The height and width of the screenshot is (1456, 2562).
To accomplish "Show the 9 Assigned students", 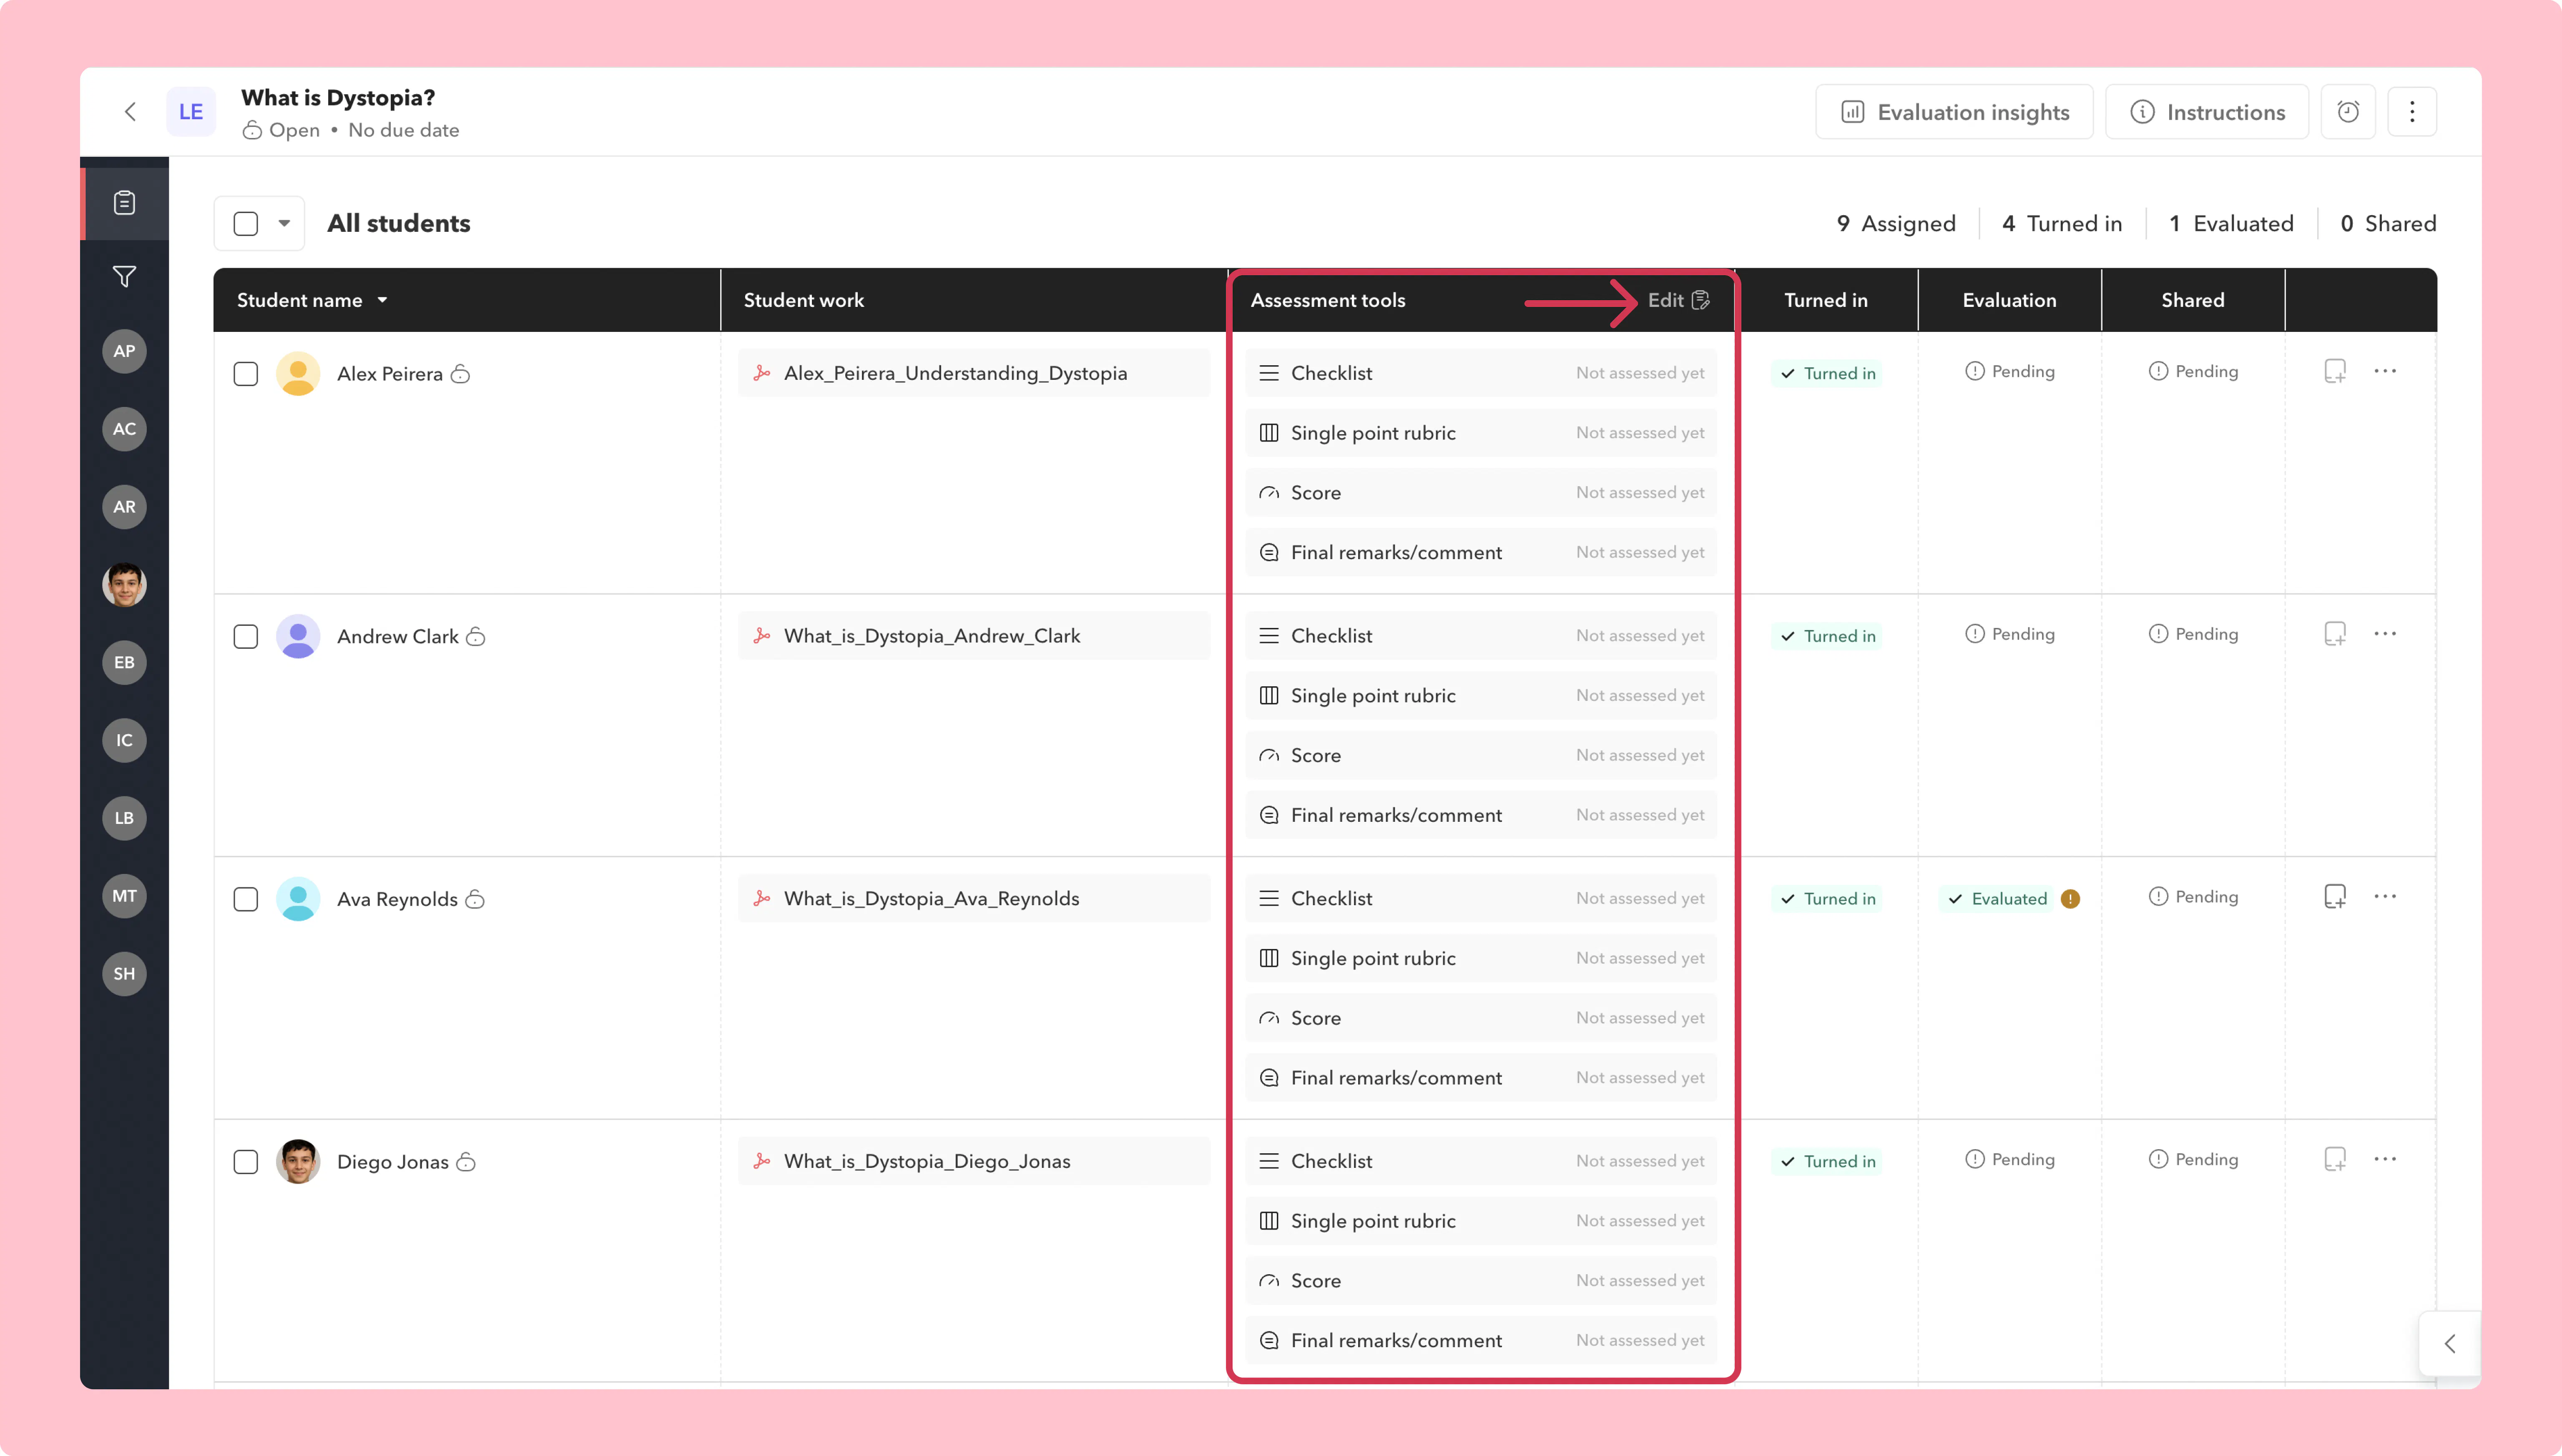I will 1896,224.
